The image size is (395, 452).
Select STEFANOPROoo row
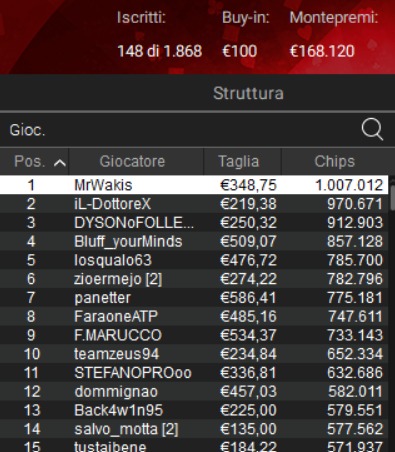click(194, 373)
